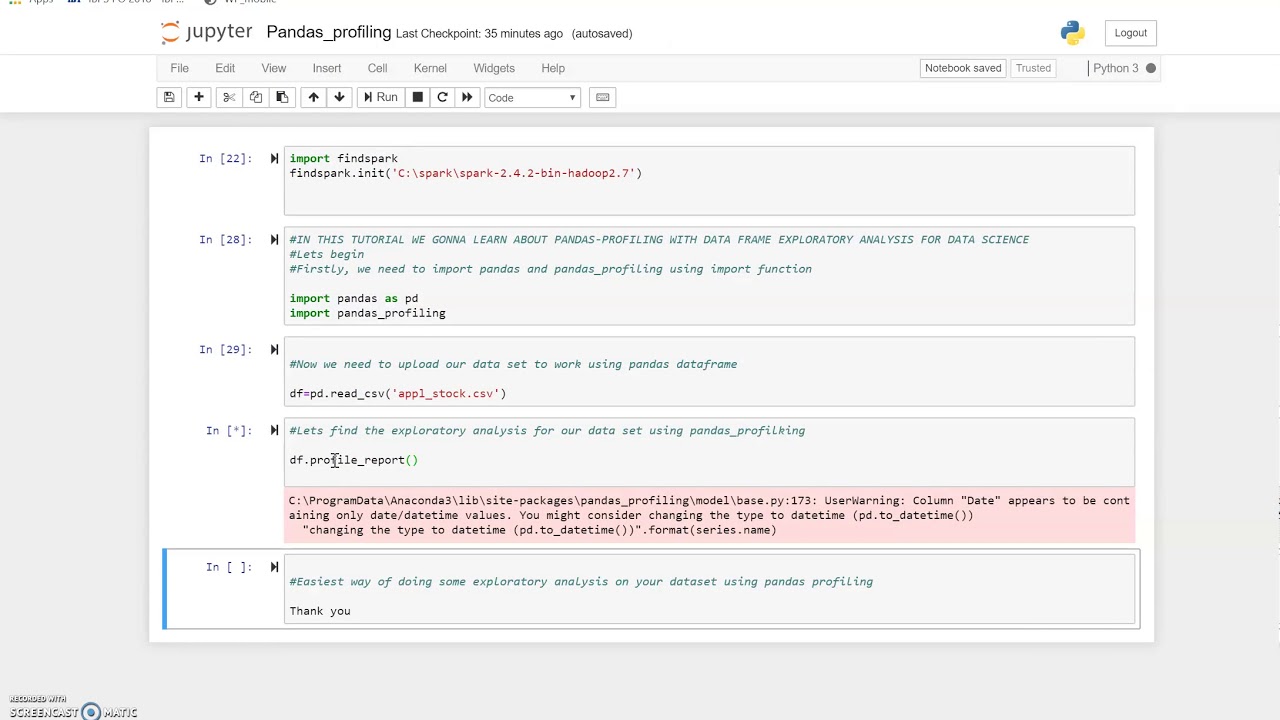Move selected cell down with the arrow
The image size is (1280, 720).
[339, 97]
